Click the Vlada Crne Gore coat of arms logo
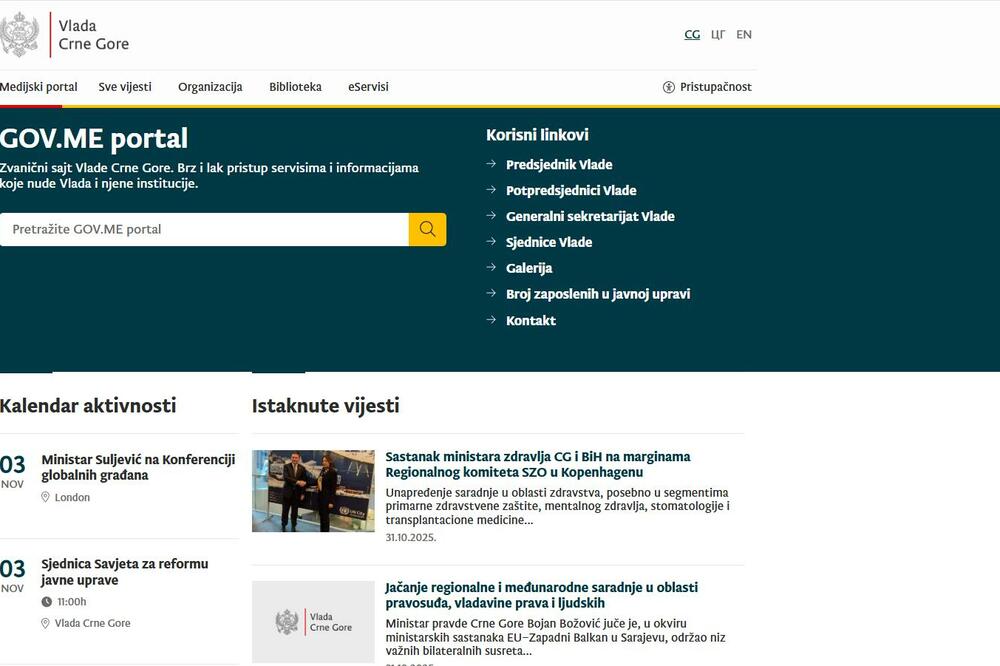Viewport: 1000px width, 666px height. (20, 32)
